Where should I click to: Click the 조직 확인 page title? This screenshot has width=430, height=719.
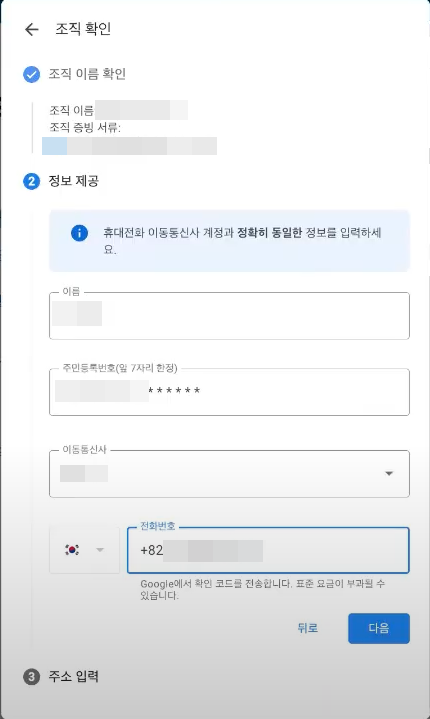point(83,29)
